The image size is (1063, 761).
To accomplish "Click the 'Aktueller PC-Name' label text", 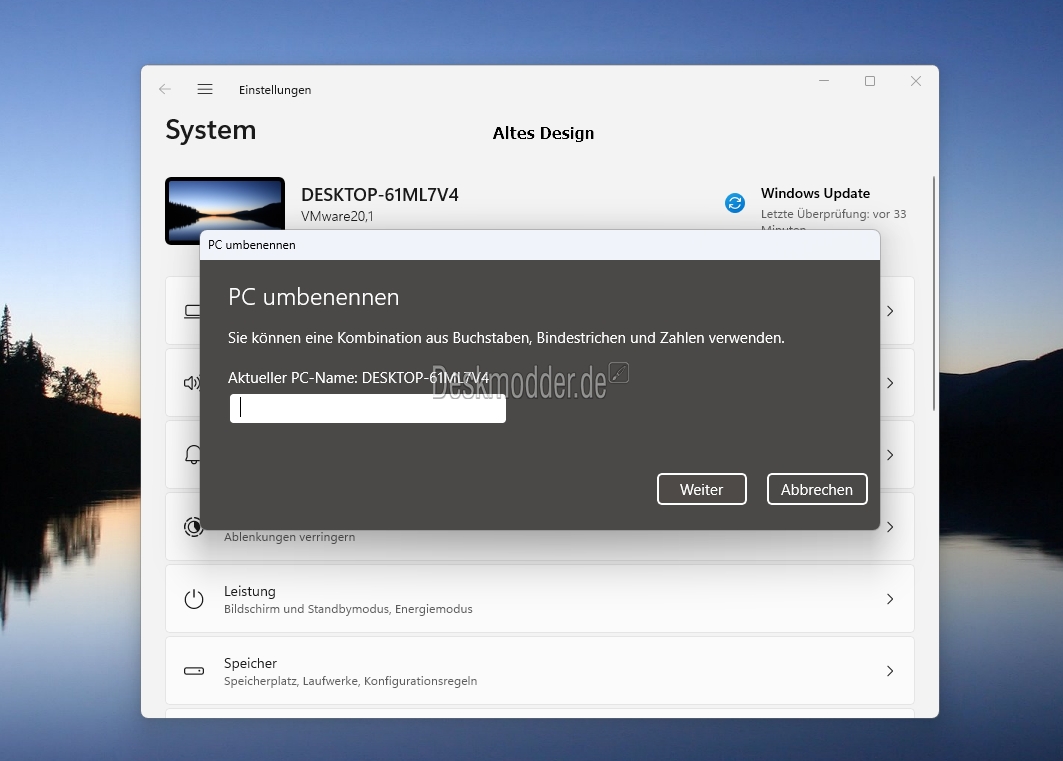I will [x=293, y=378].
